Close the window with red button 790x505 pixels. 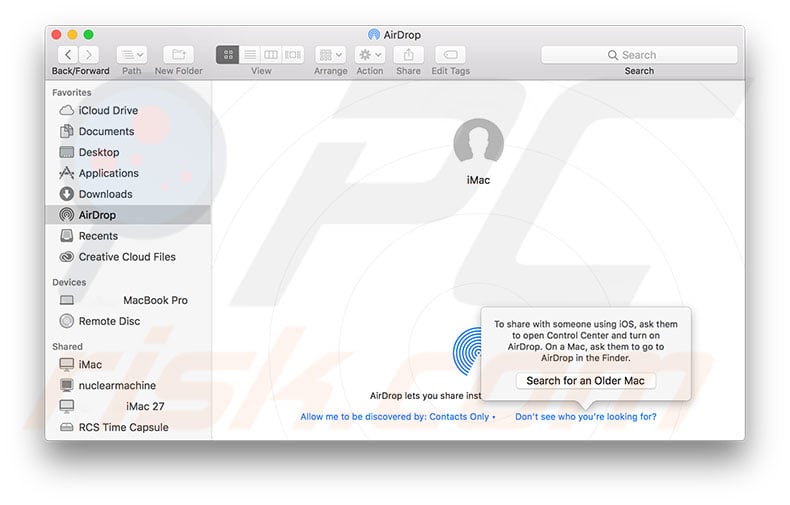[56, 34]
